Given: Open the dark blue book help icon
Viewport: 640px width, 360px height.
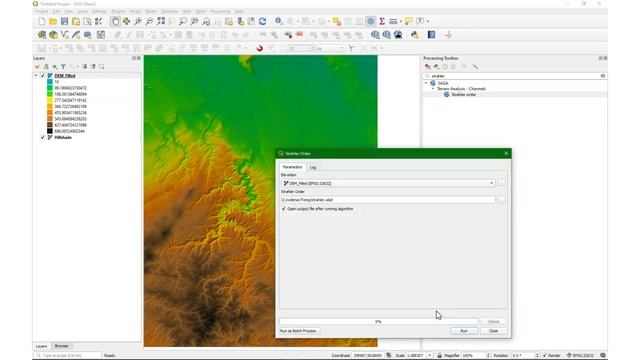Looking at the screenshot, I should [431, 35].
